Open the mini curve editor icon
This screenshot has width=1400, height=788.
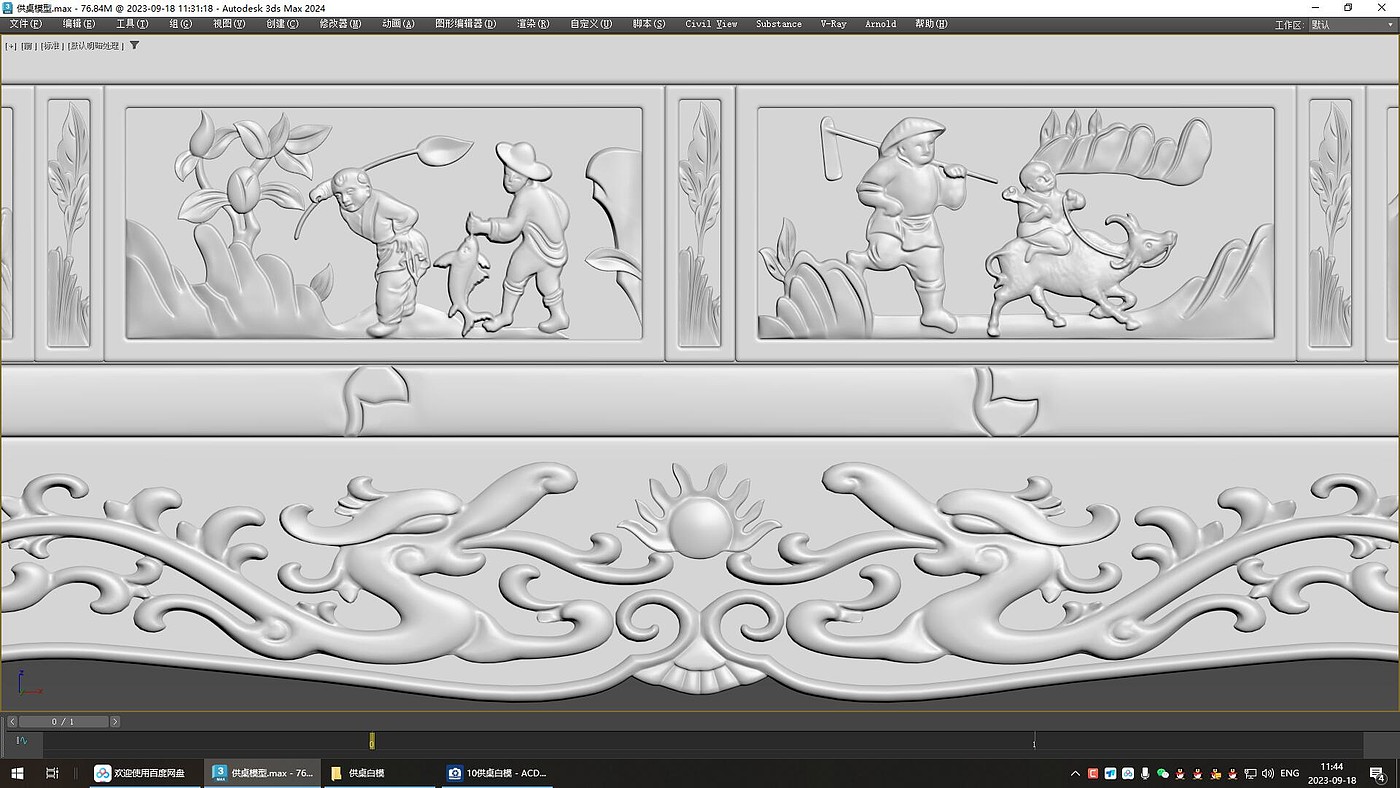tap(23, 741)
